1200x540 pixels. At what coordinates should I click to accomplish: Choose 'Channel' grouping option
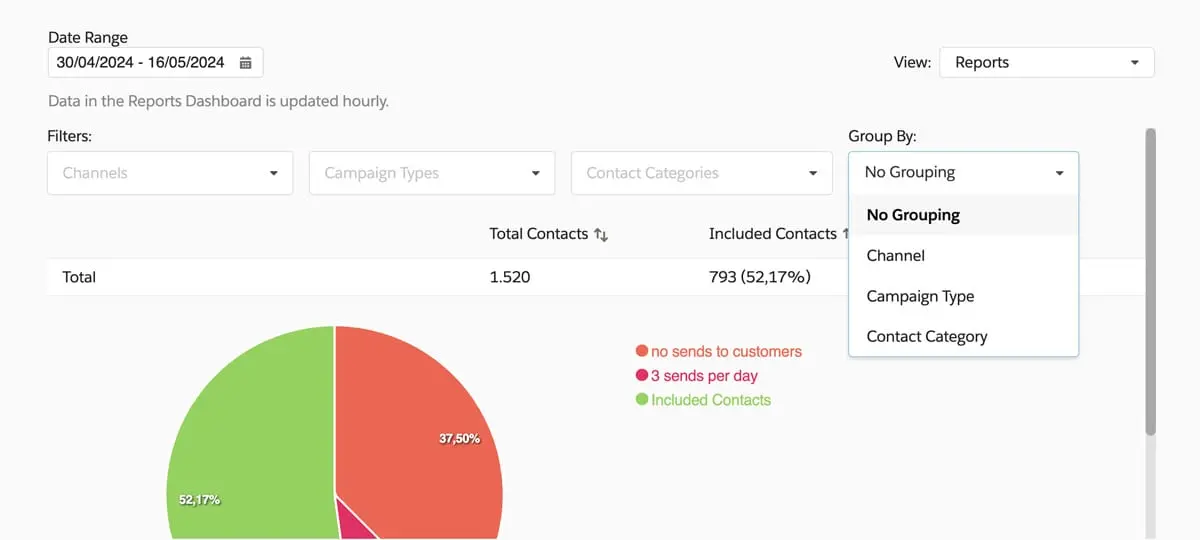(896, 256)
